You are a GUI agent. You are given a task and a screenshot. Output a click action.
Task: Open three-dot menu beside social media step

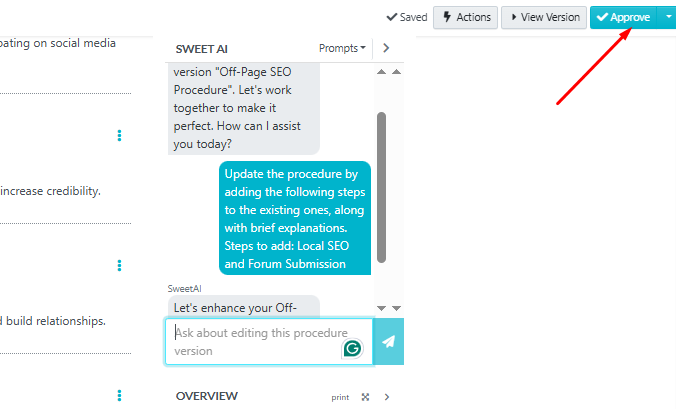(x=119, y=135)
